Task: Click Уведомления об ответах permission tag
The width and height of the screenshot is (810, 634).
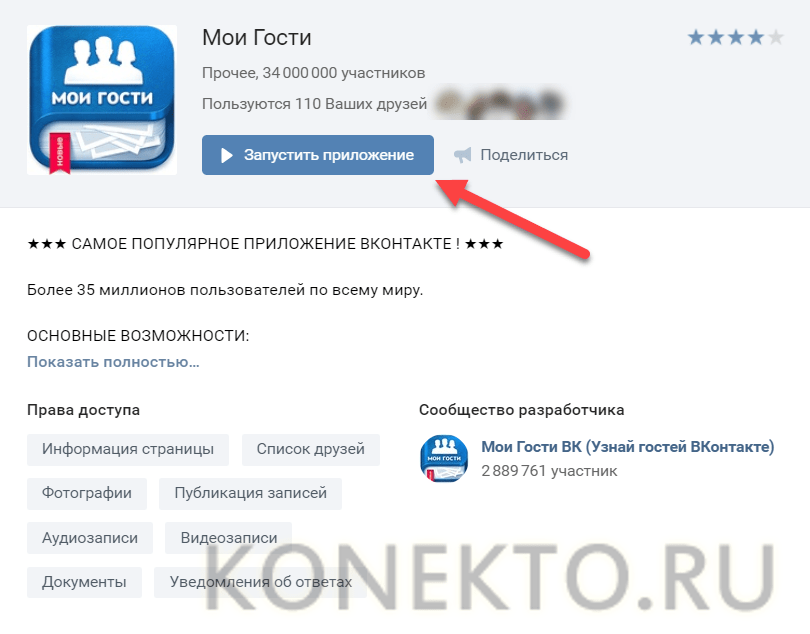Action: (260, 582)
